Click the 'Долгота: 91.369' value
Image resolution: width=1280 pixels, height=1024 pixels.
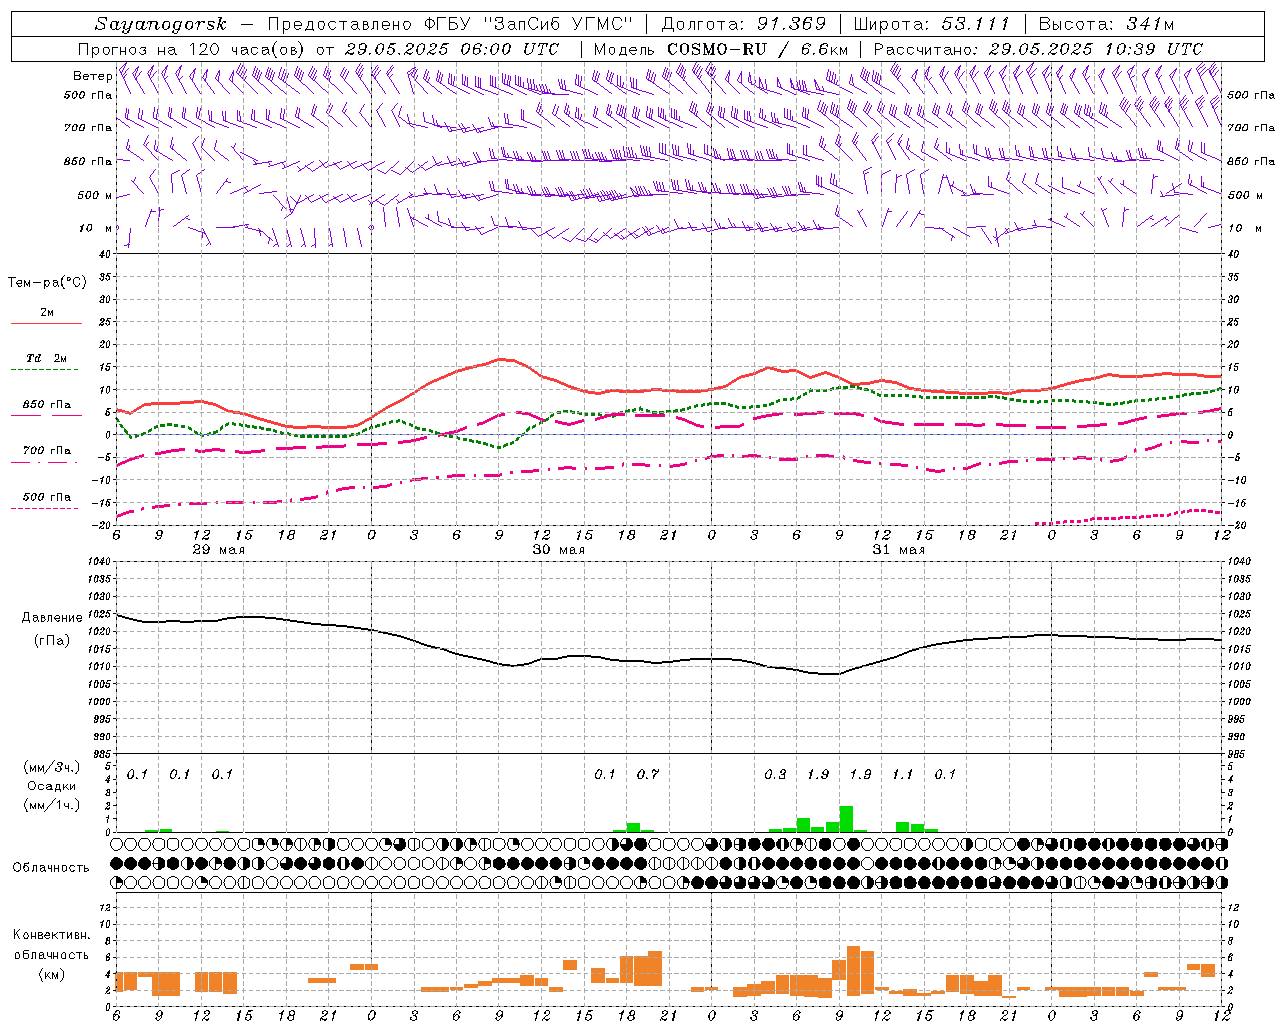click(x=744, y=24)
